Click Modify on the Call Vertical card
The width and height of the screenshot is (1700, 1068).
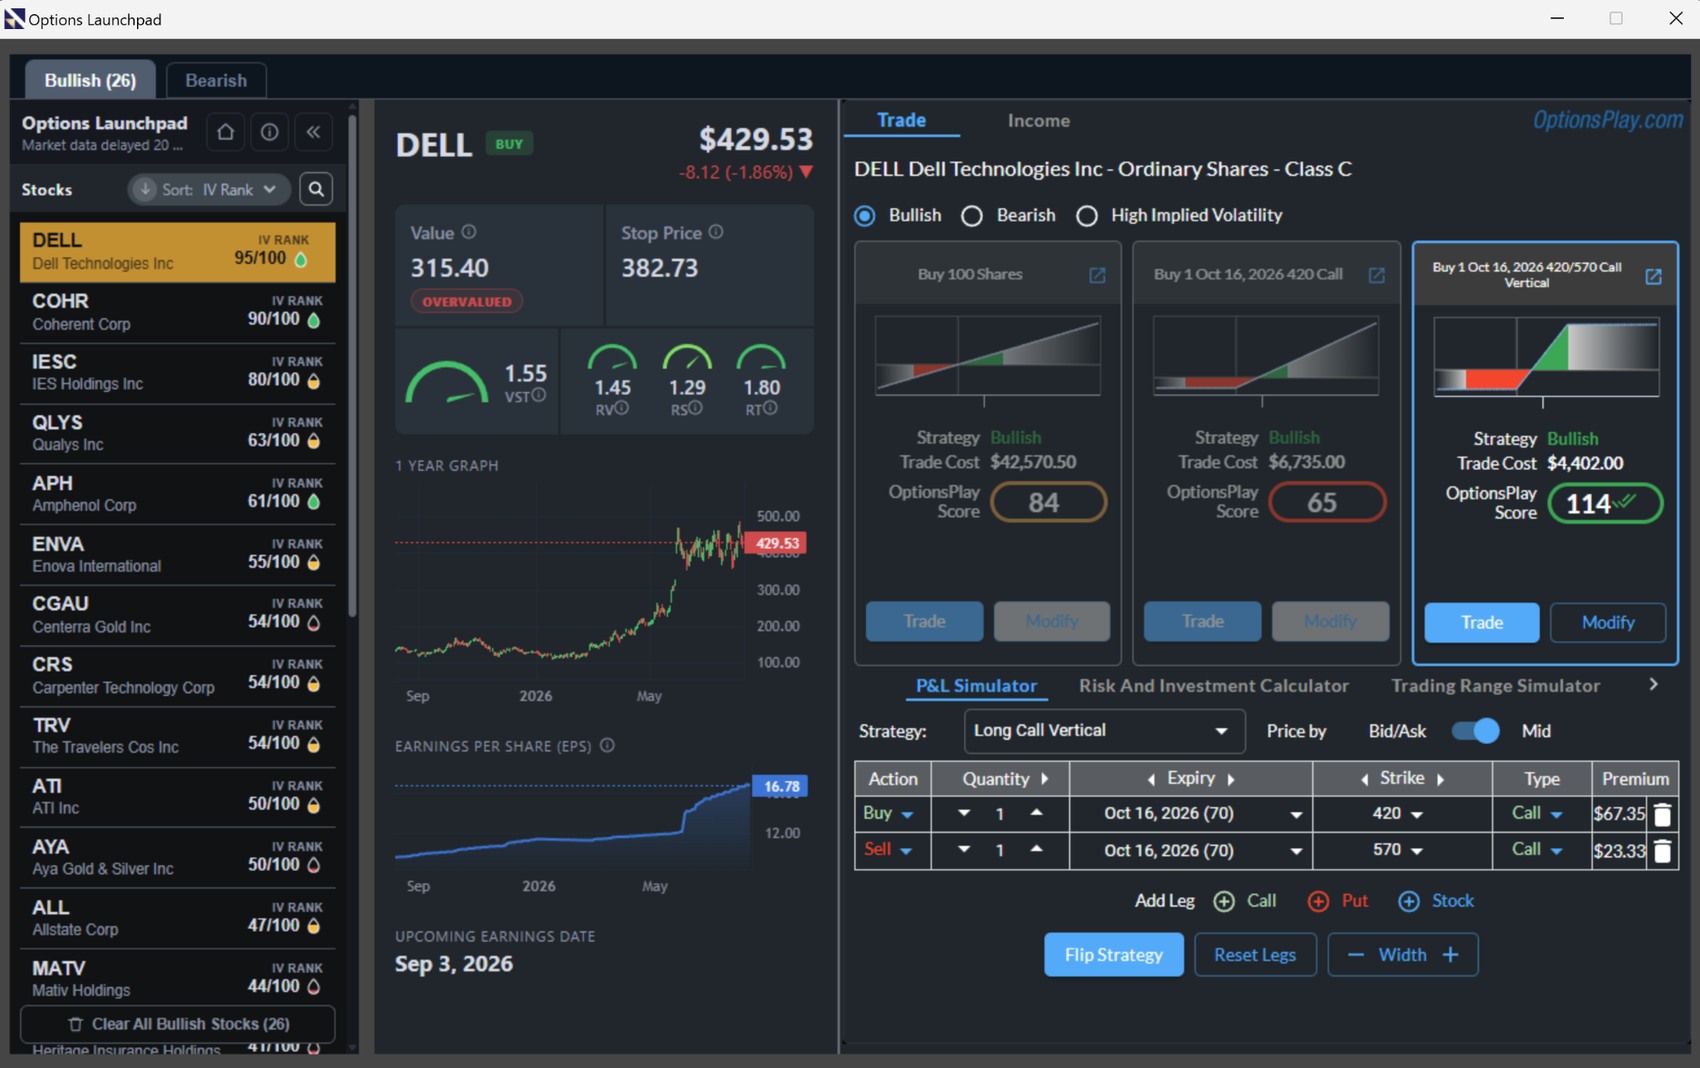(x=1608, y=622)
